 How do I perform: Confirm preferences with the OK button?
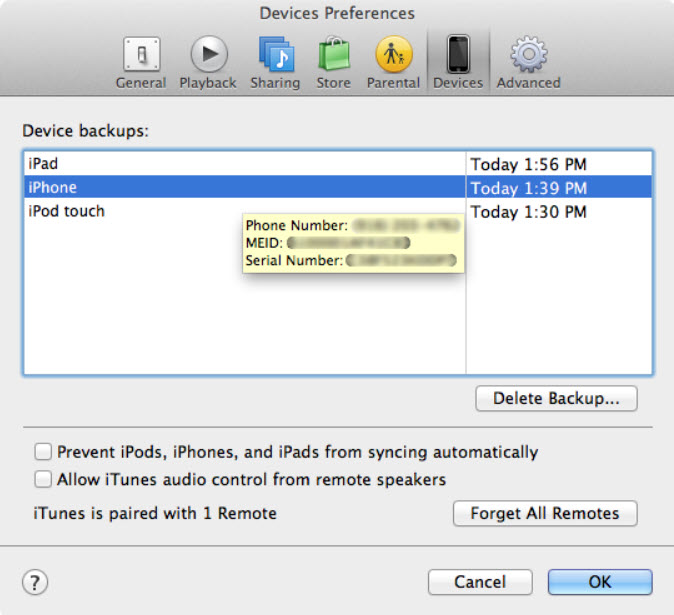coord(600,582)
